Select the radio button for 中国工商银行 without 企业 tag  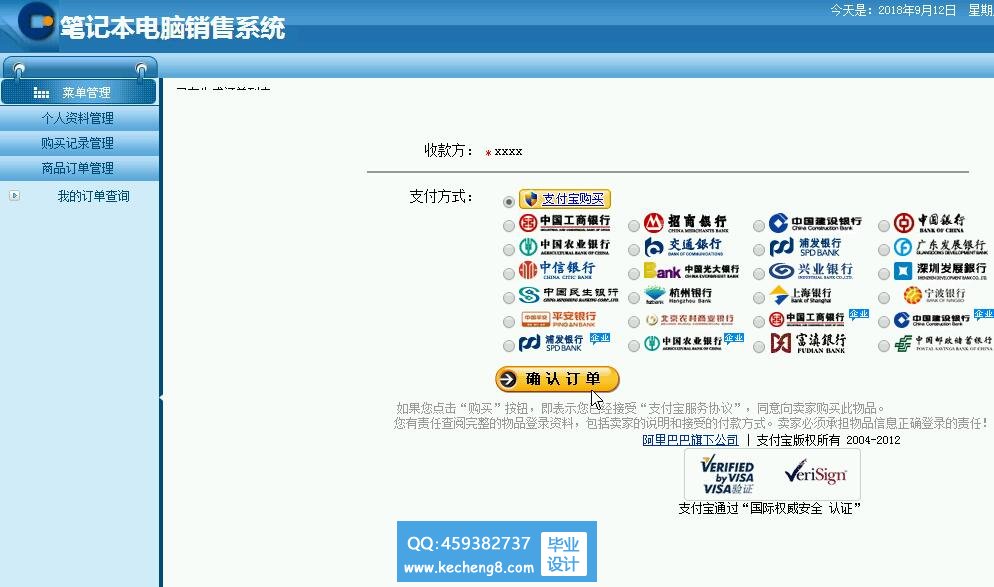(x=508, y=226)
